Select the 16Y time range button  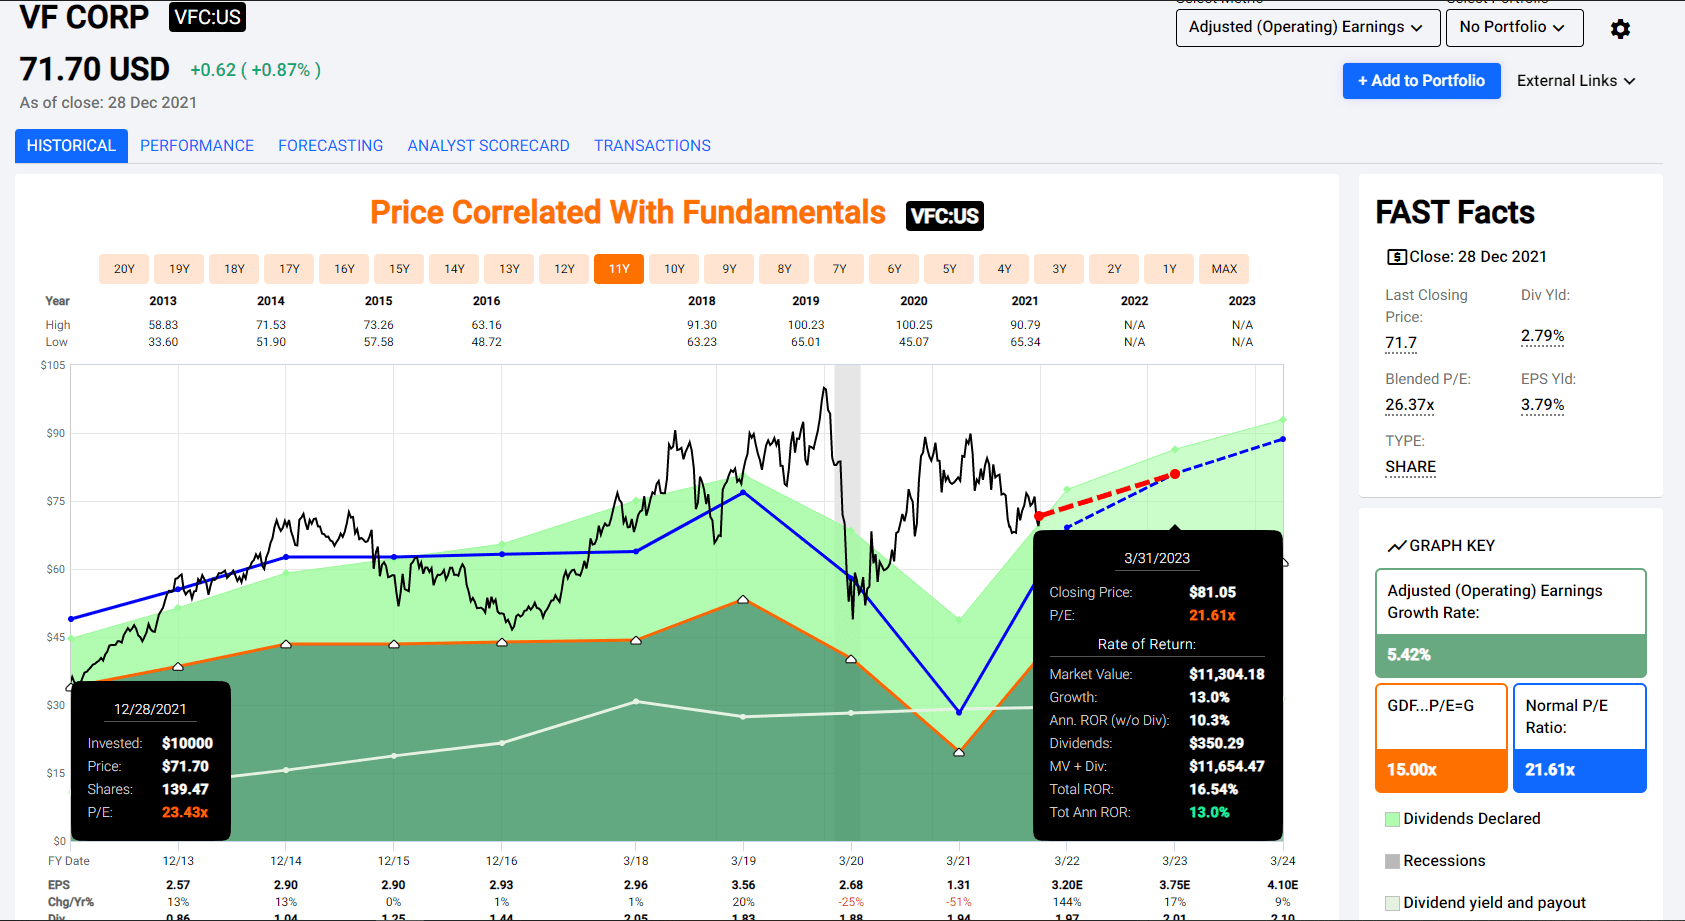coord(344,269)
